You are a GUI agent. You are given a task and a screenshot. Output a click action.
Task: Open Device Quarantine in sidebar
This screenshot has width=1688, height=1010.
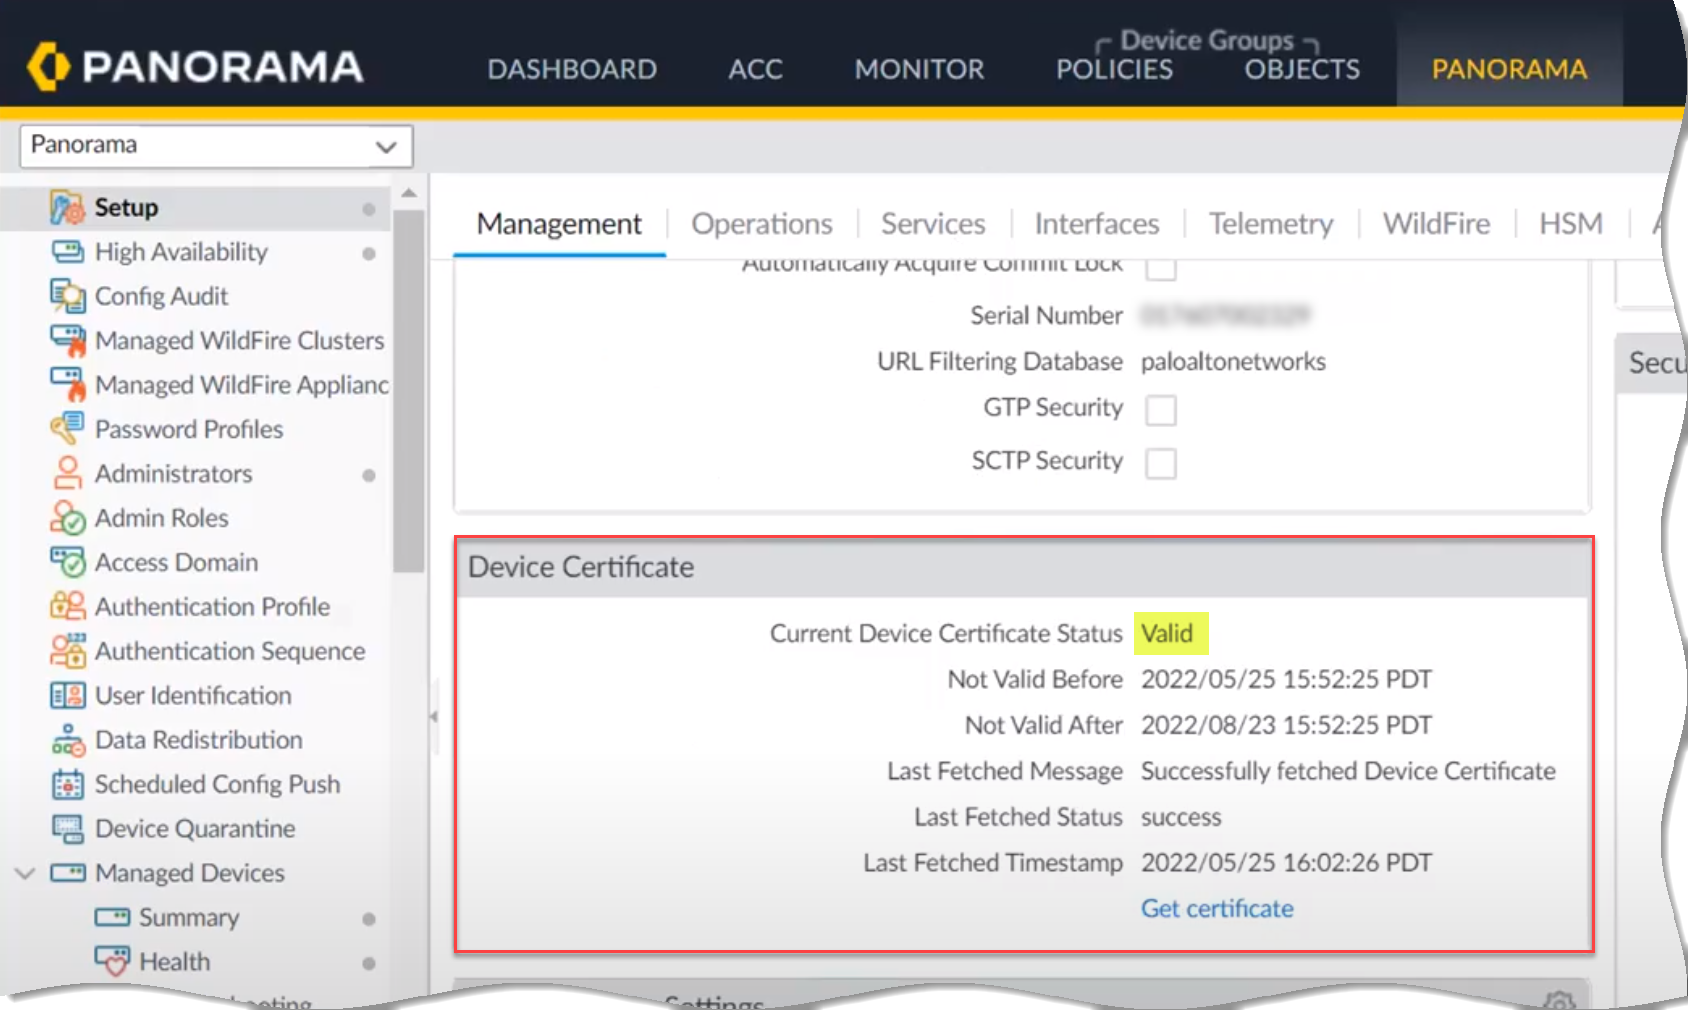(x=195, y=829)
